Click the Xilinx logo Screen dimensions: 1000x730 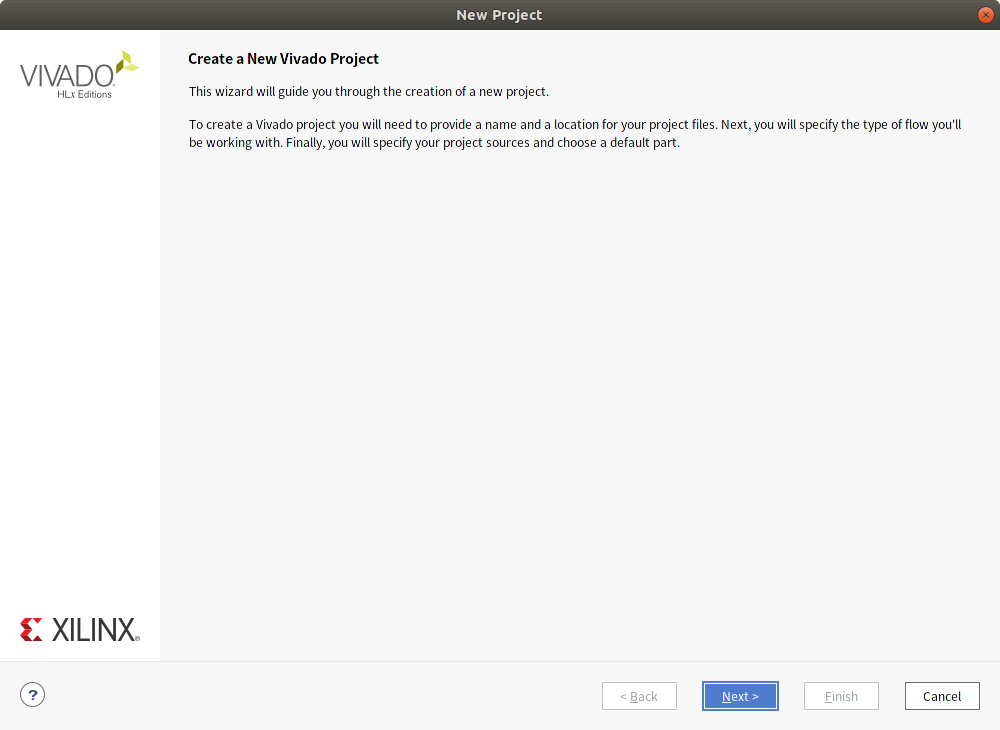(x=80, y=629)
